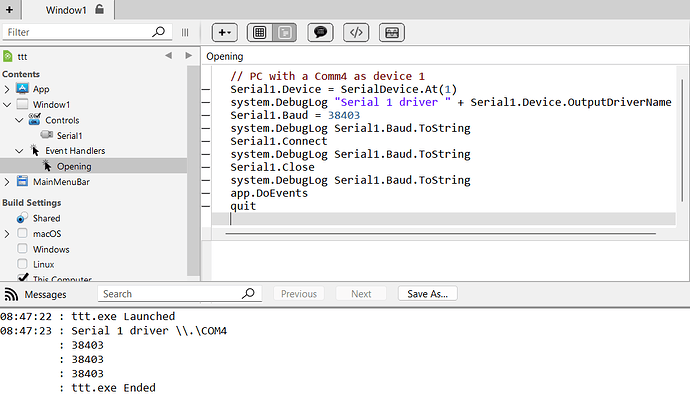
Task: Expand the MainMenuBar node
Action: 7,182
